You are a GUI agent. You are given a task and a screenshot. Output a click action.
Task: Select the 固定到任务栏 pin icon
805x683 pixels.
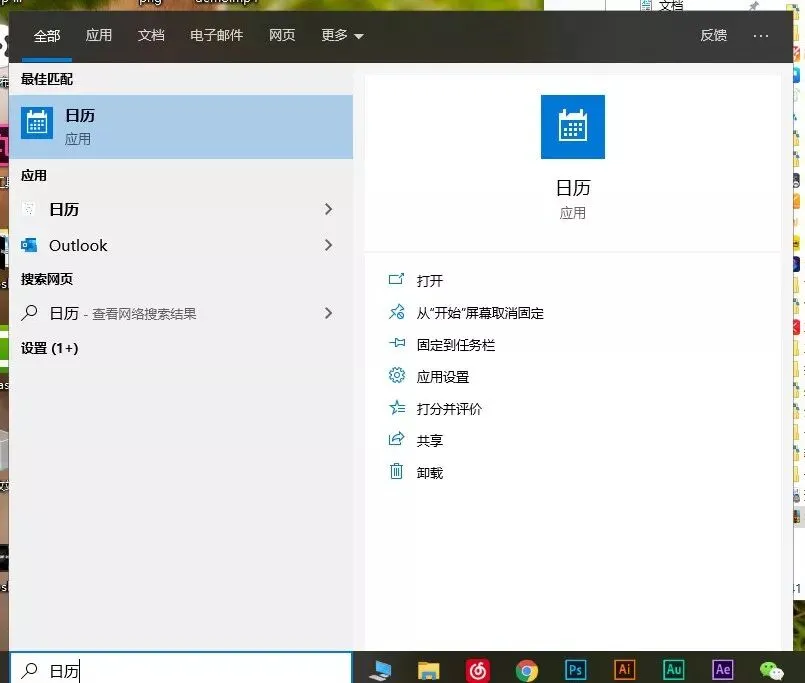coord(396,344)
